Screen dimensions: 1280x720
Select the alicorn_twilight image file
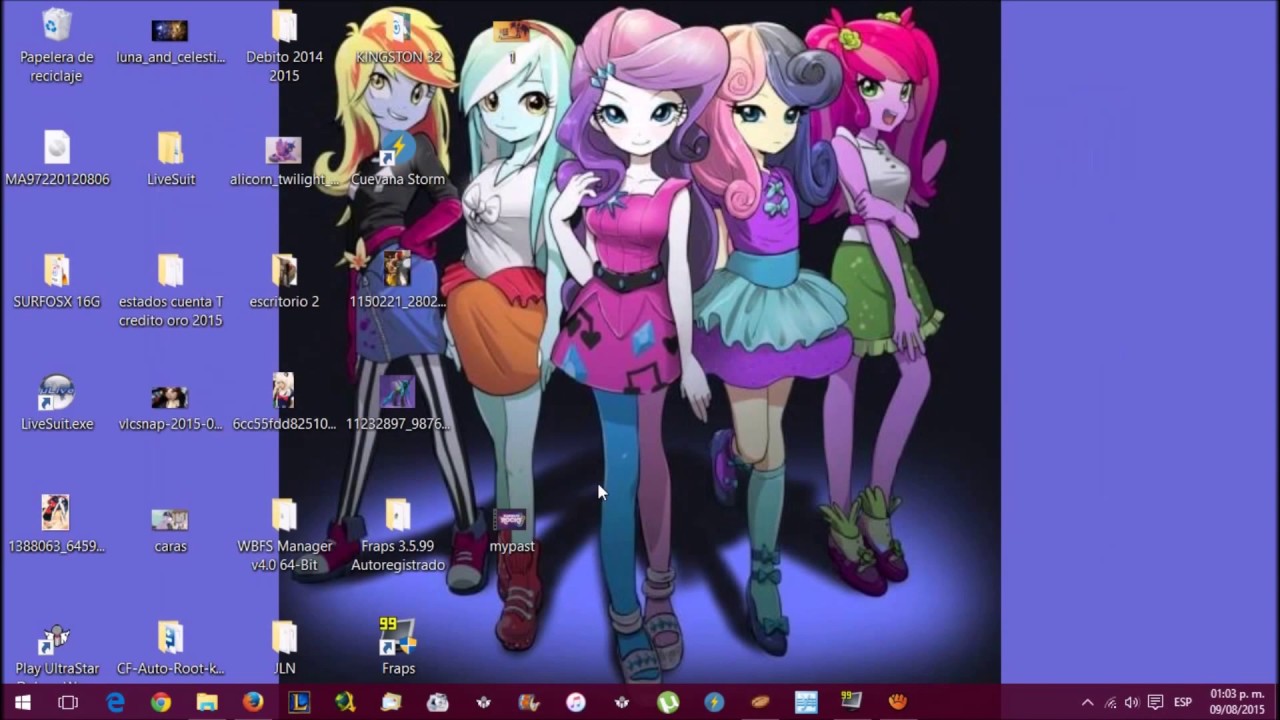pyautogui.click(x=284, y=160)
